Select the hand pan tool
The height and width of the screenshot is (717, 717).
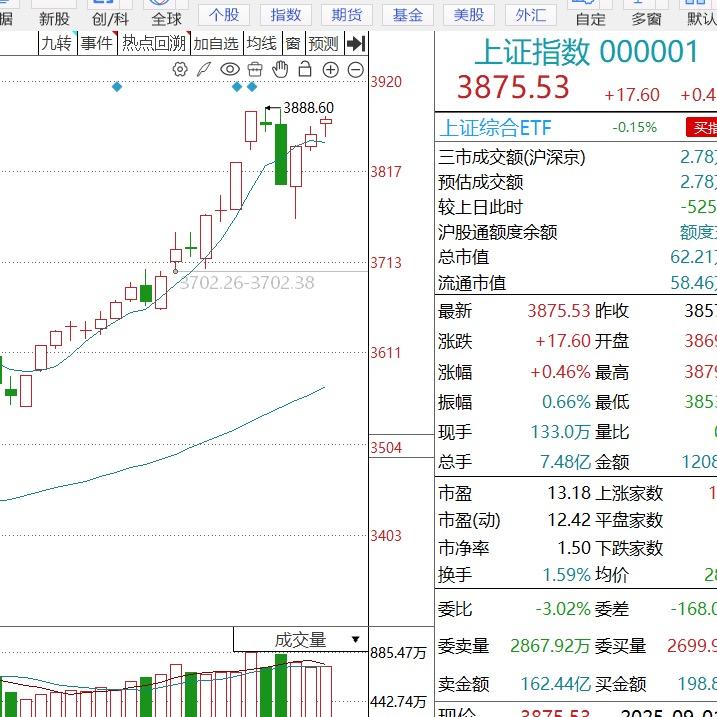tap(280, 70)
